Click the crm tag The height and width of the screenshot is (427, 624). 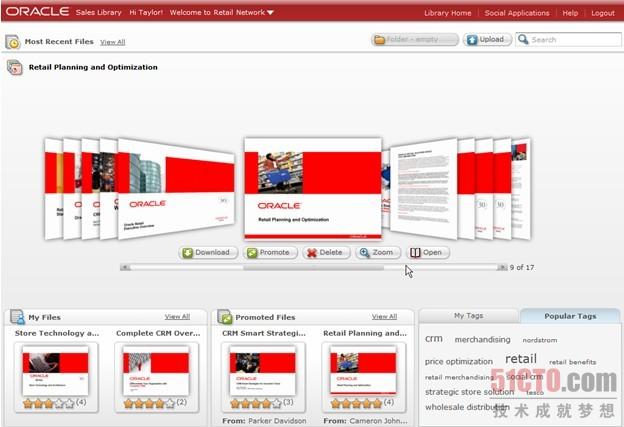[434, 339]
